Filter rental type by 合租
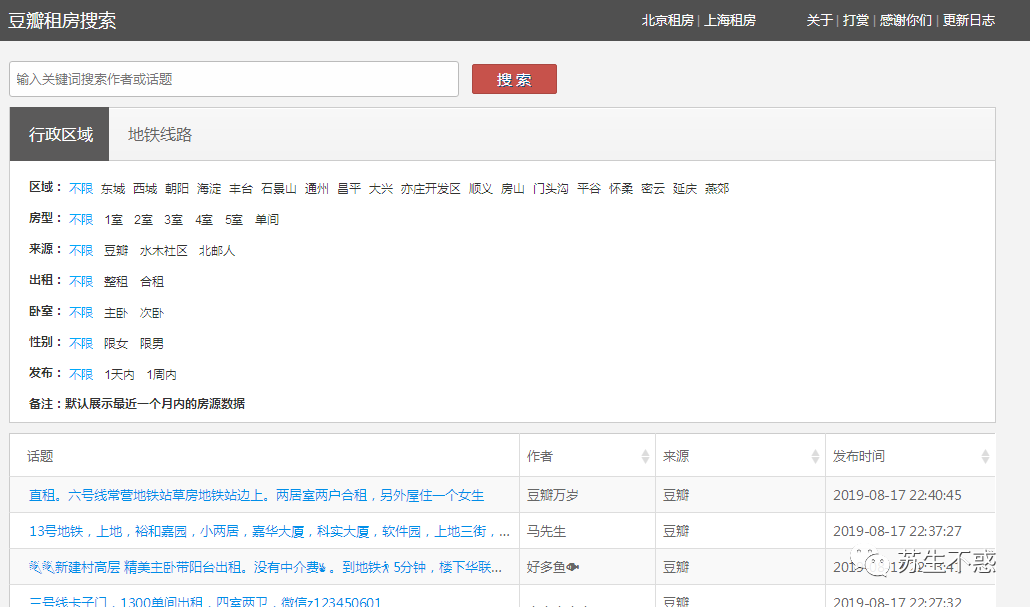This screenshot has width=1030, height=607. pyautogui.click(x=152, y=281)
